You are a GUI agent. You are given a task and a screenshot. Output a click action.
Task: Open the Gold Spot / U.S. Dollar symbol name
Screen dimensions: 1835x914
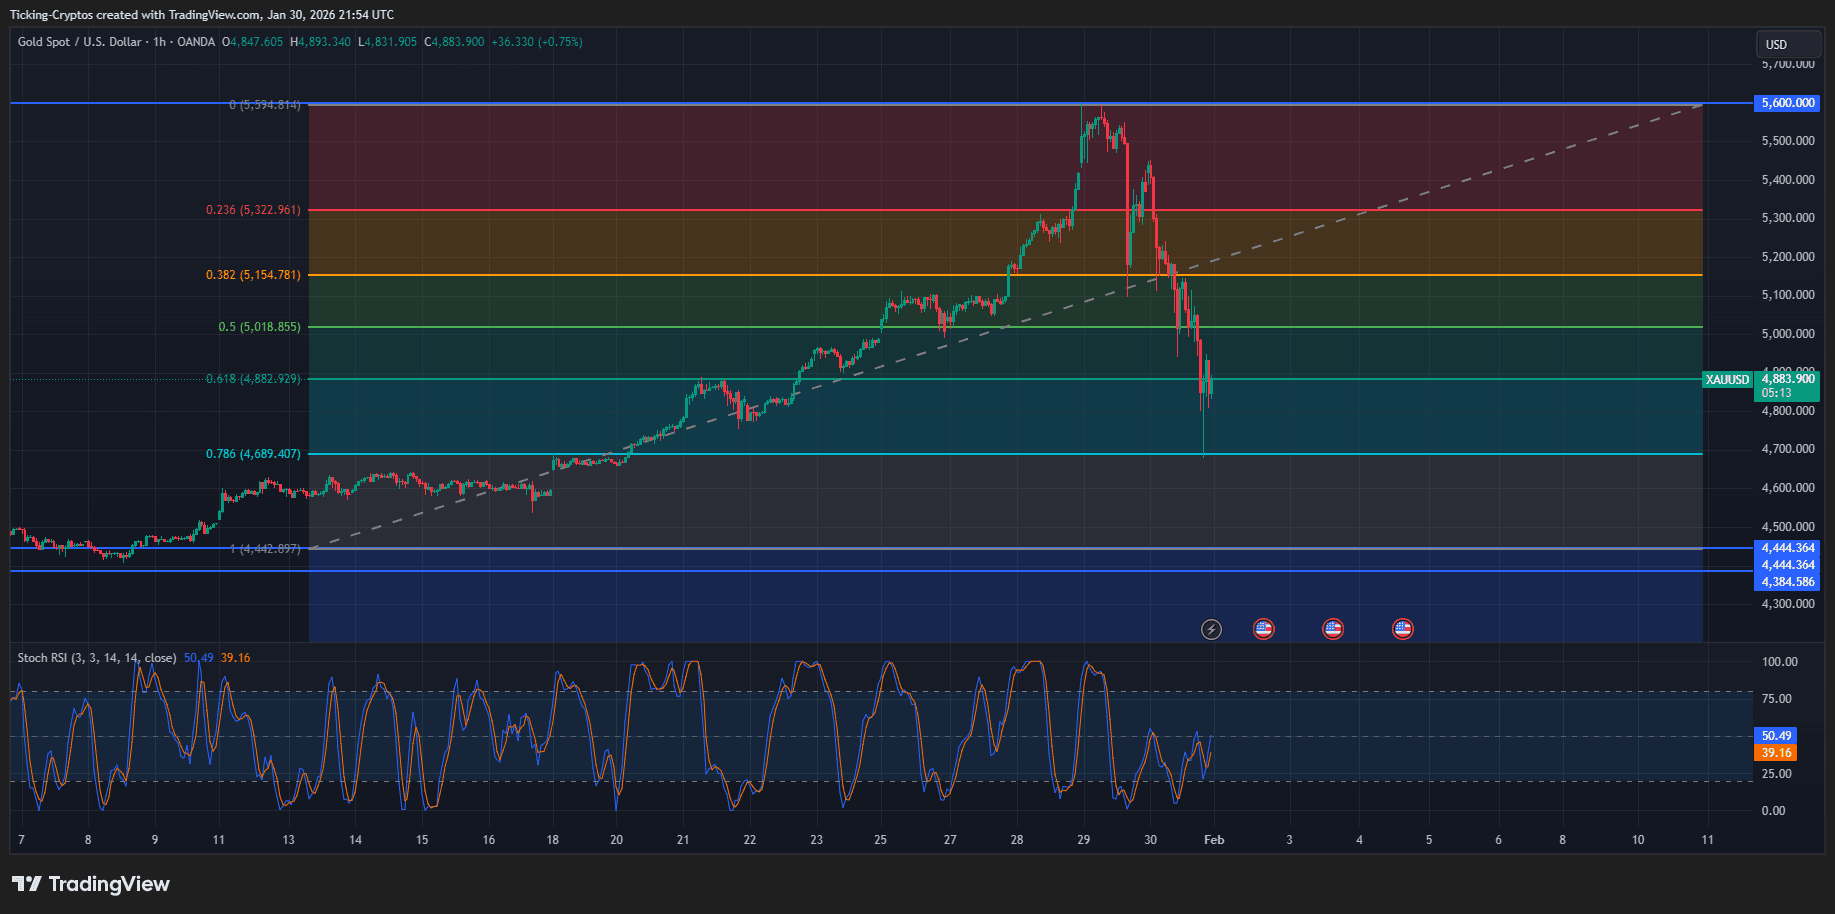78,43
